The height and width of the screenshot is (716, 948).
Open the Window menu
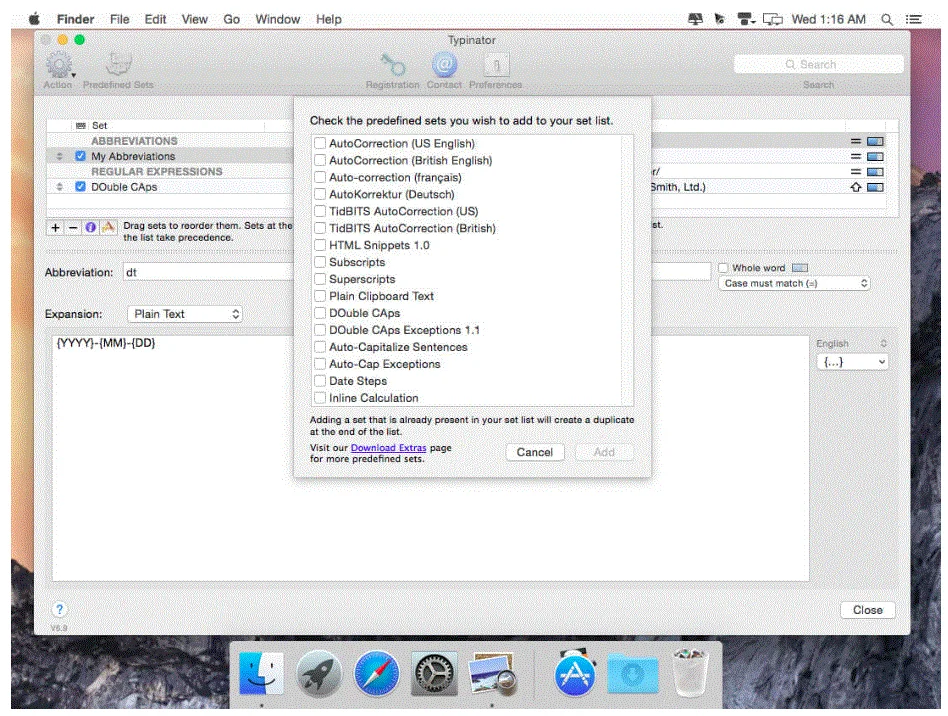coord(278,19)
